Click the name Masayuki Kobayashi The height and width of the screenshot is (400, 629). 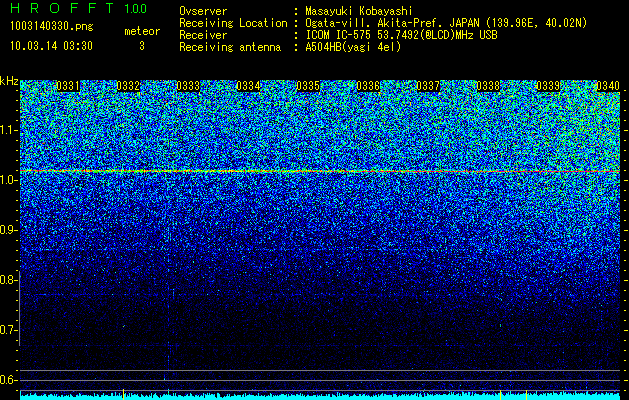coord(359,11)
